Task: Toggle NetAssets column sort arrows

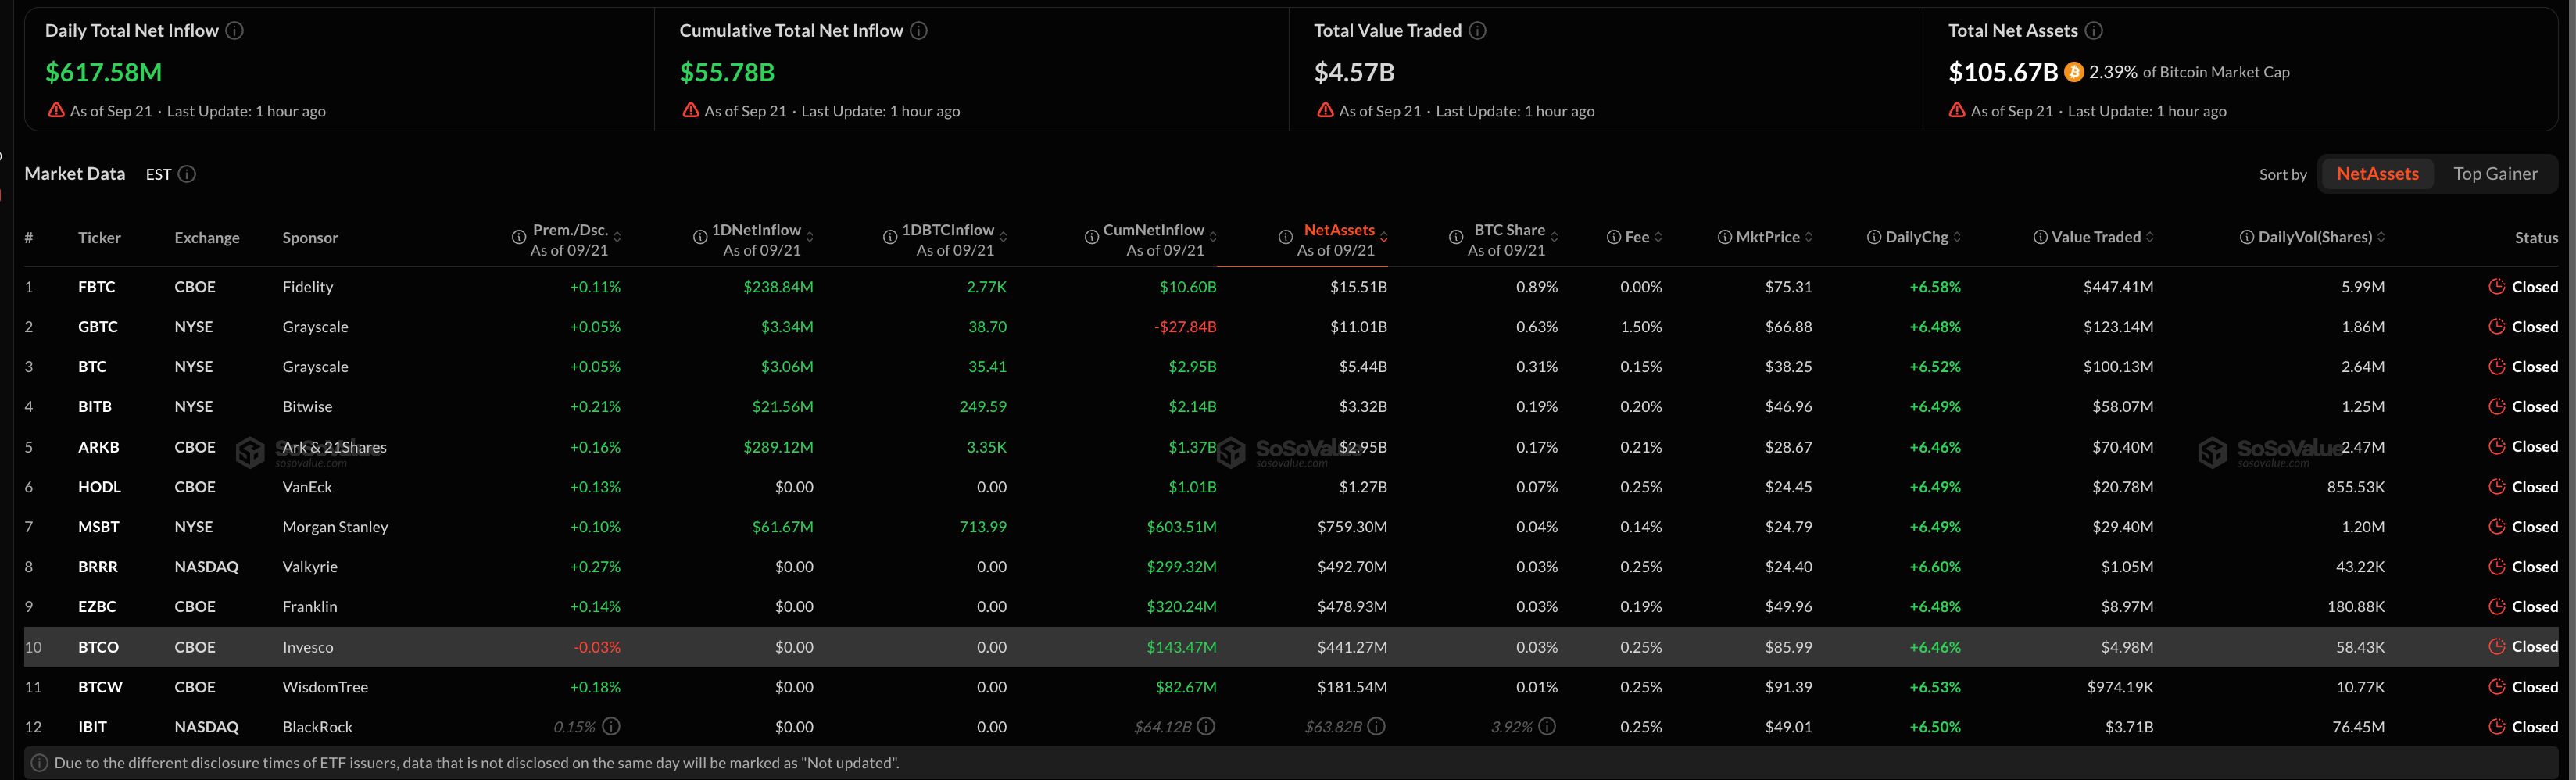Action: pos(1384,237)
